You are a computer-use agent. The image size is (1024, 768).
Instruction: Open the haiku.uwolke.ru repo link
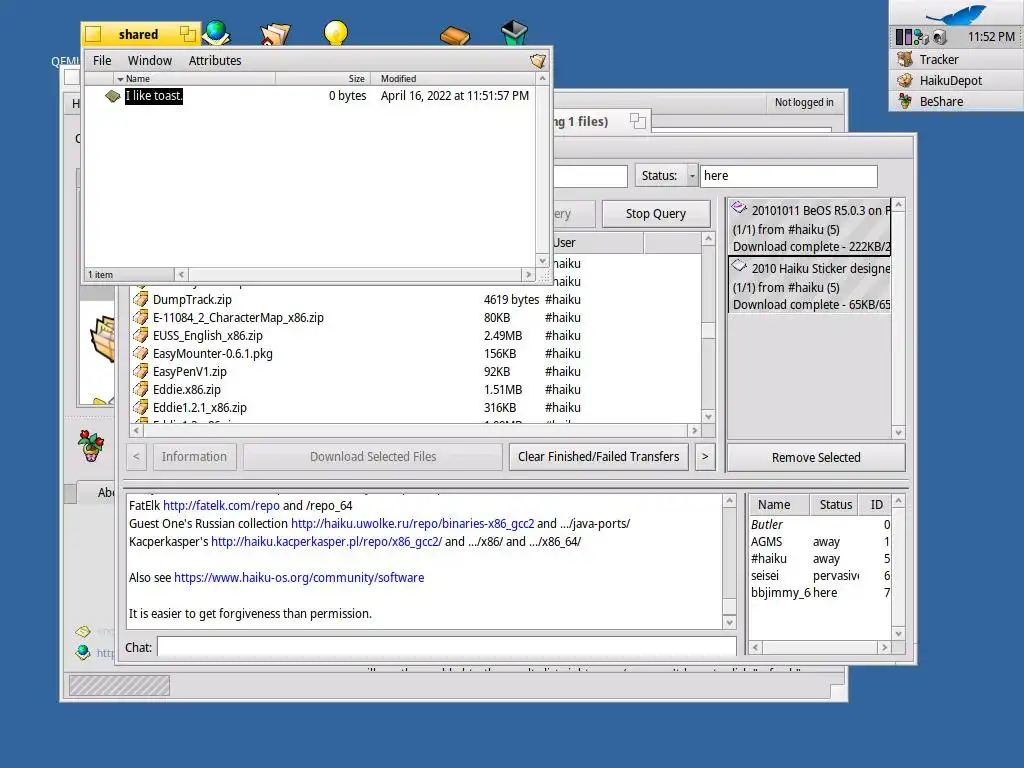pyautogui.click(x=413, y=524)
